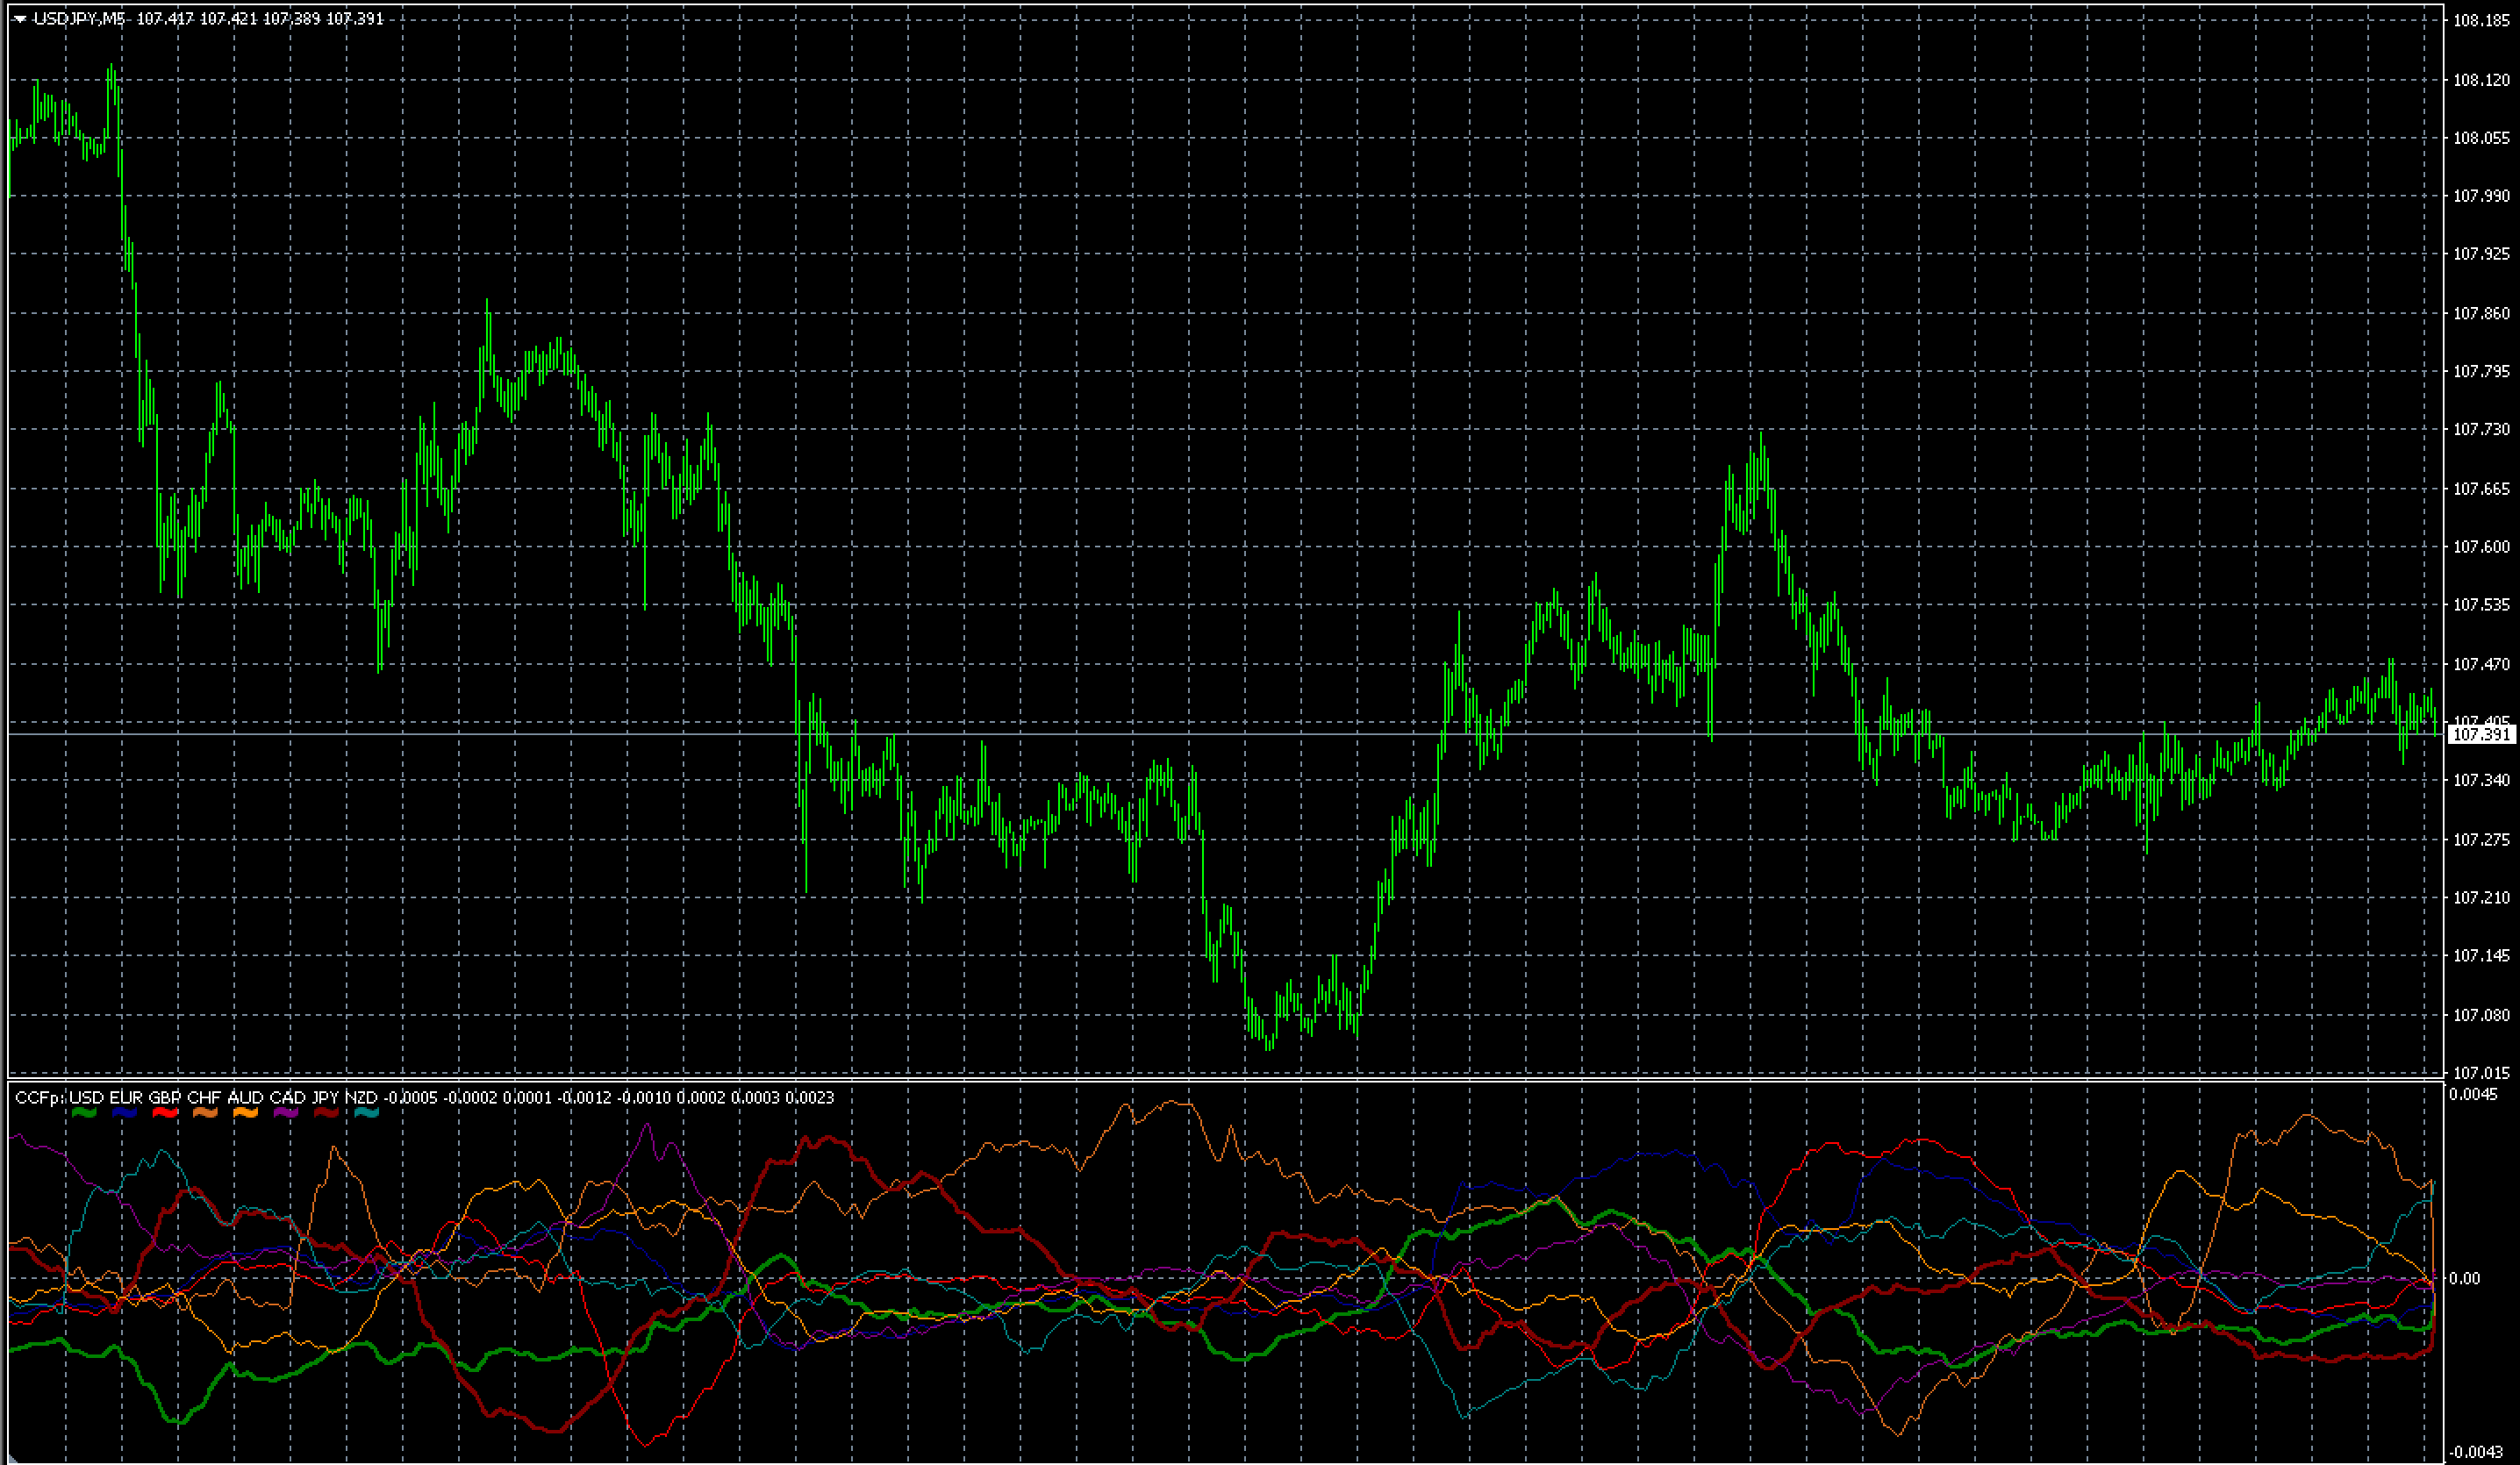Click the 108.055 price axis label
This screenshot has height=1465, width=2520.
click(x=2481, y=138)
